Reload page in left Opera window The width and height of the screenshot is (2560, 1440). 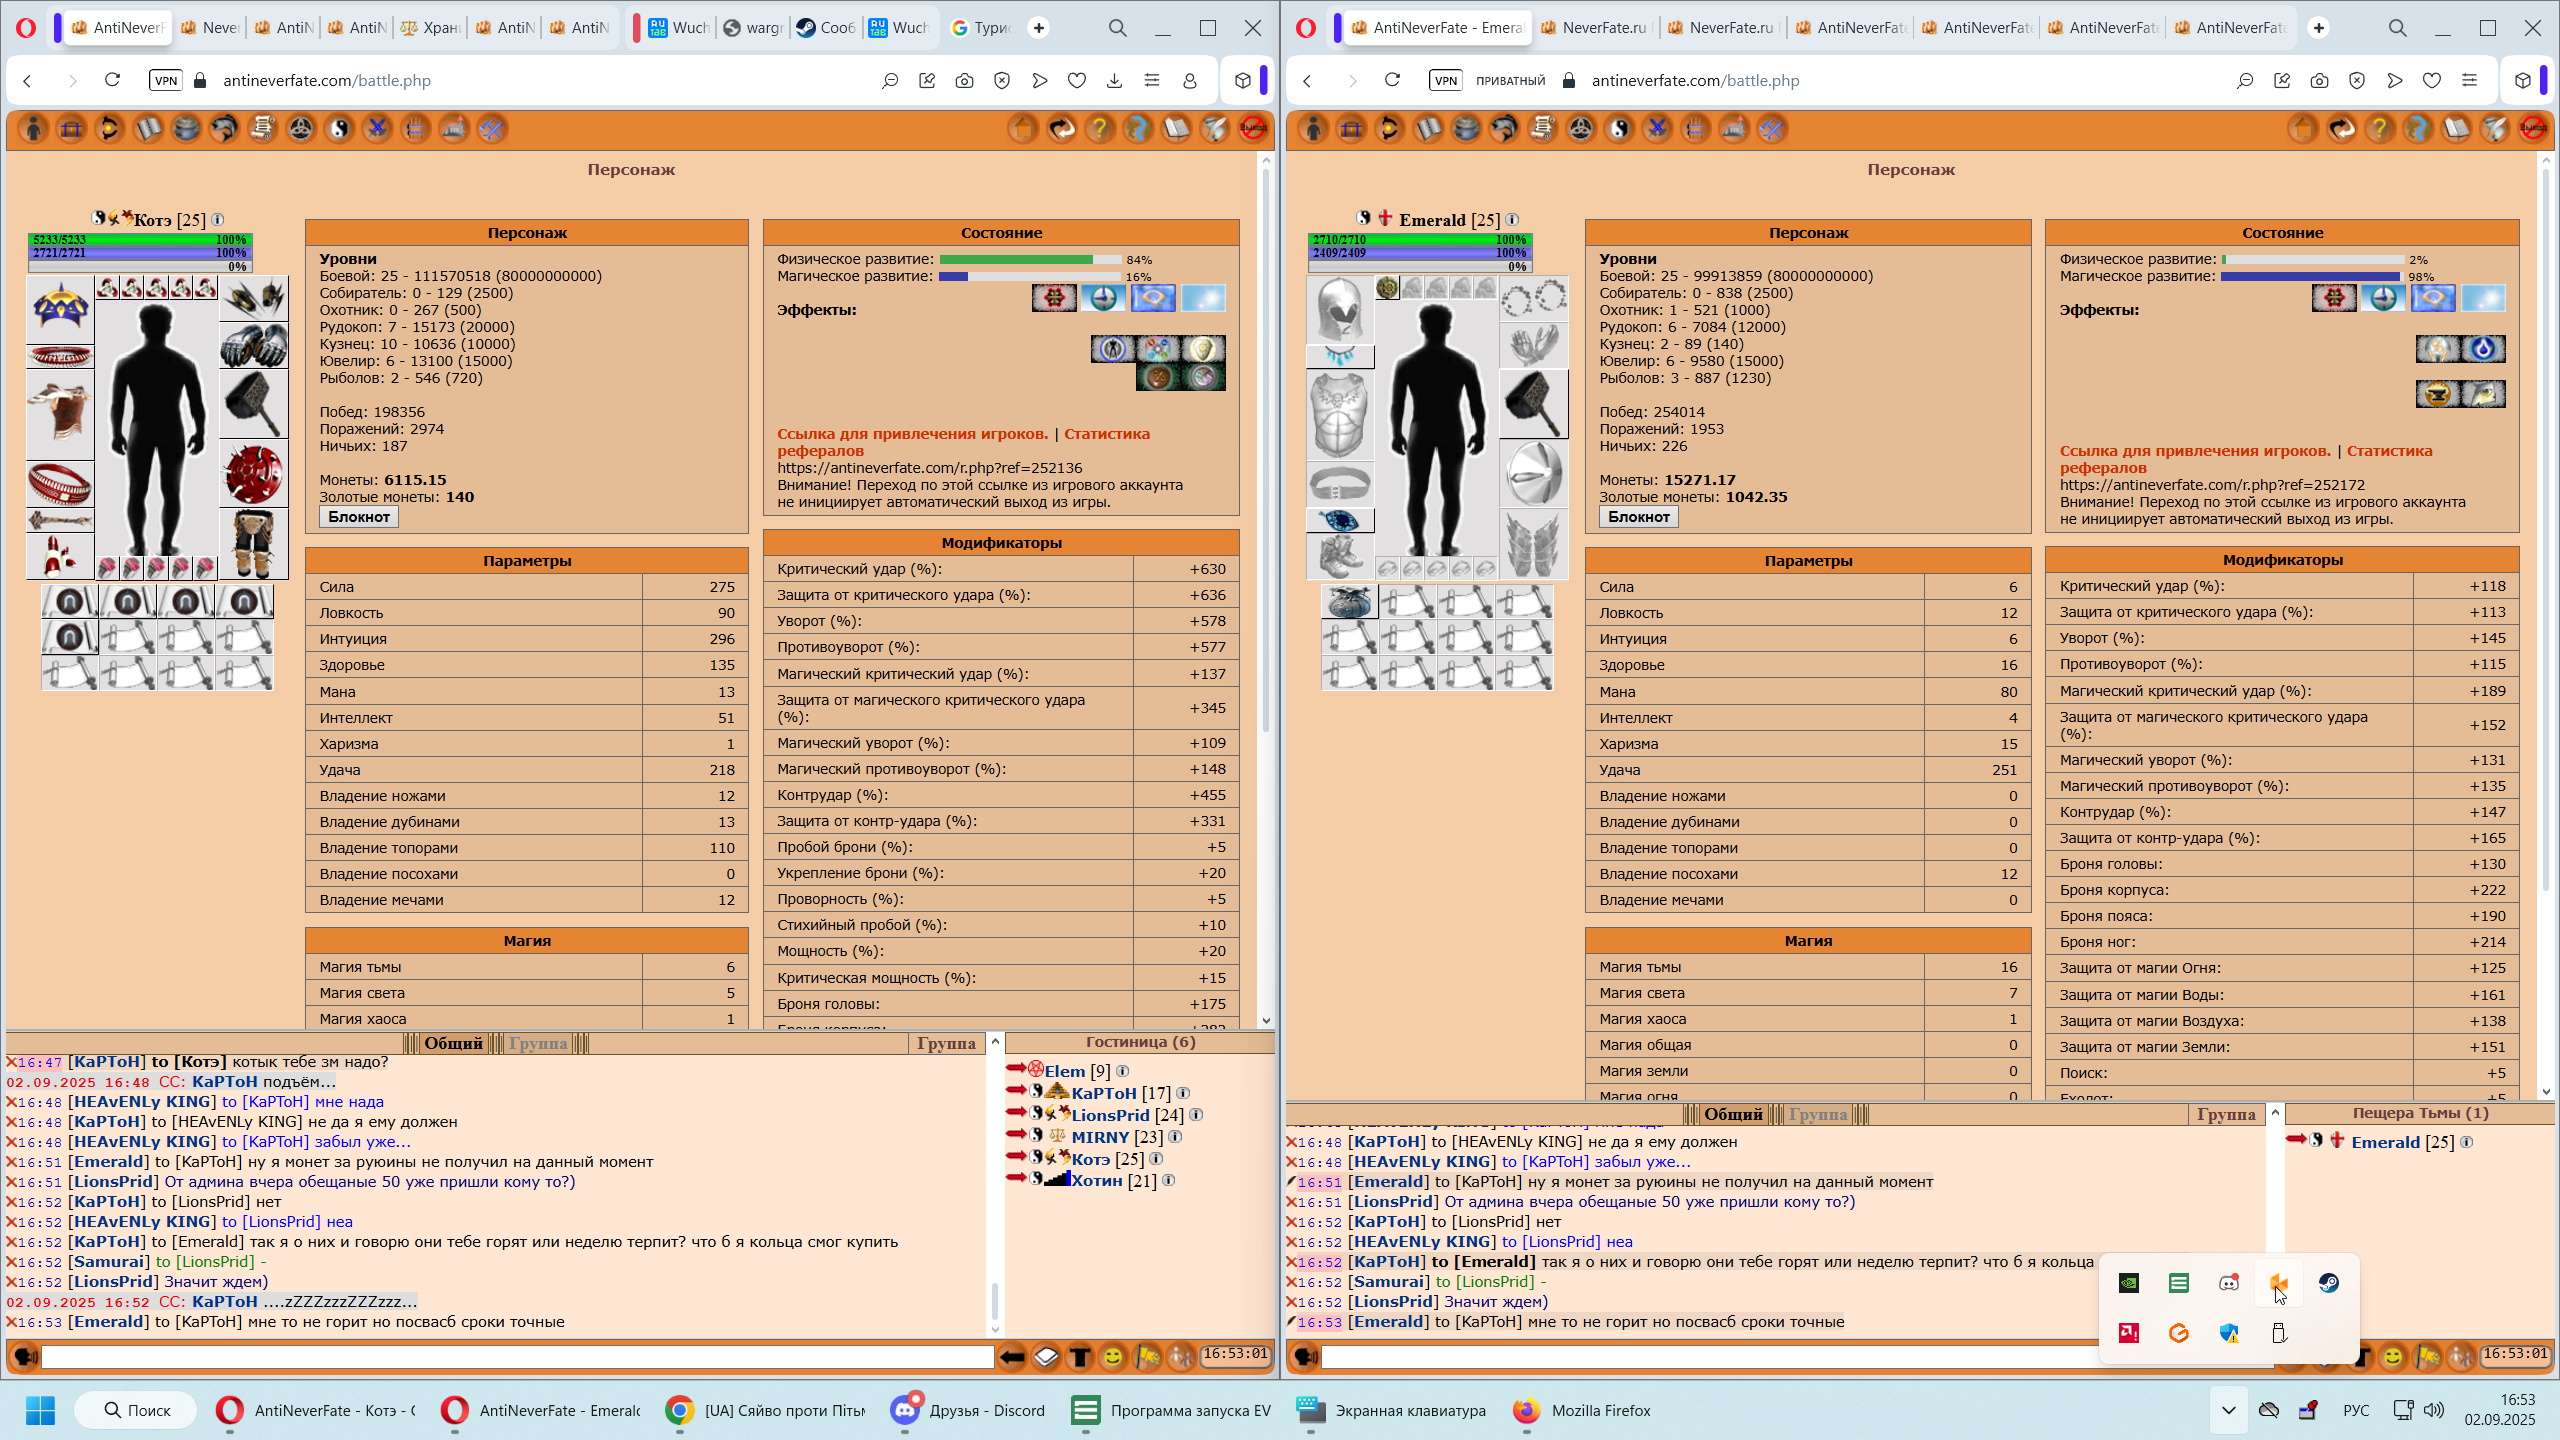pyautogui.click(x=112, y=81)
